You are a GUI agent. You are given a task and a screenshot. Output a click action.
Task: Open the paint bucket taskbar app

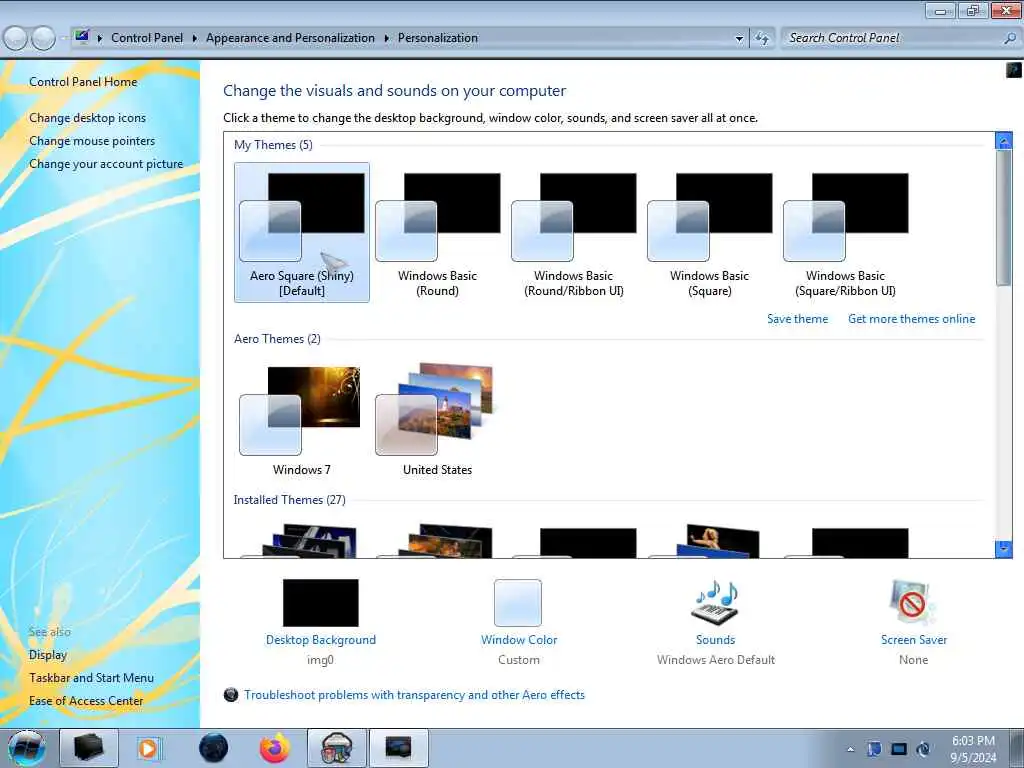[x=337, y=748]
